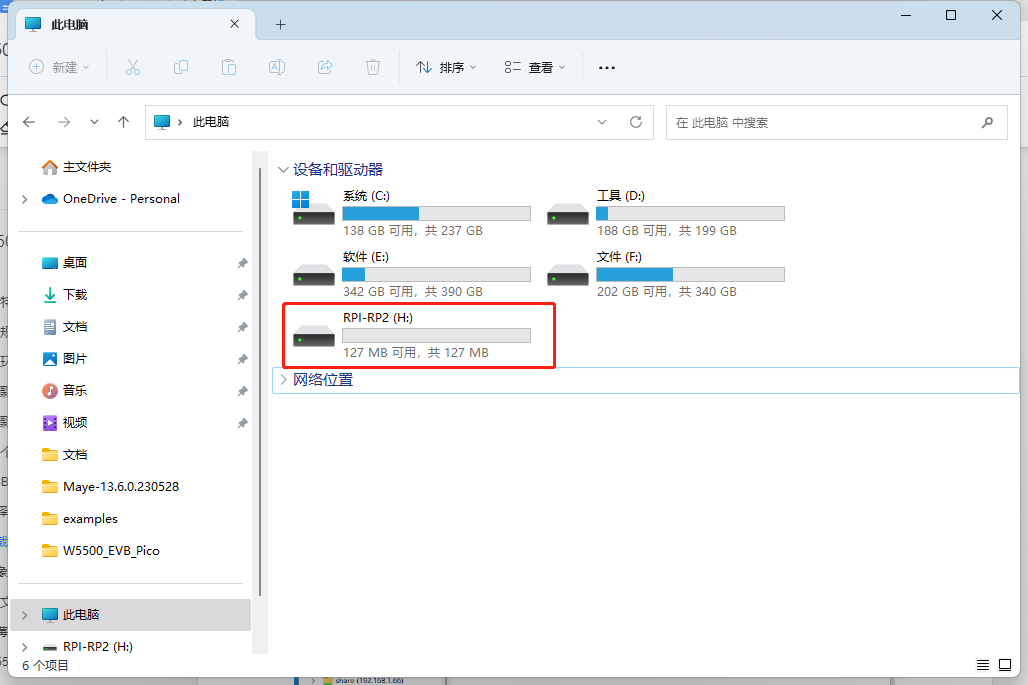Click the 在 此电脑 中搜索 search box

coord(820,122)
